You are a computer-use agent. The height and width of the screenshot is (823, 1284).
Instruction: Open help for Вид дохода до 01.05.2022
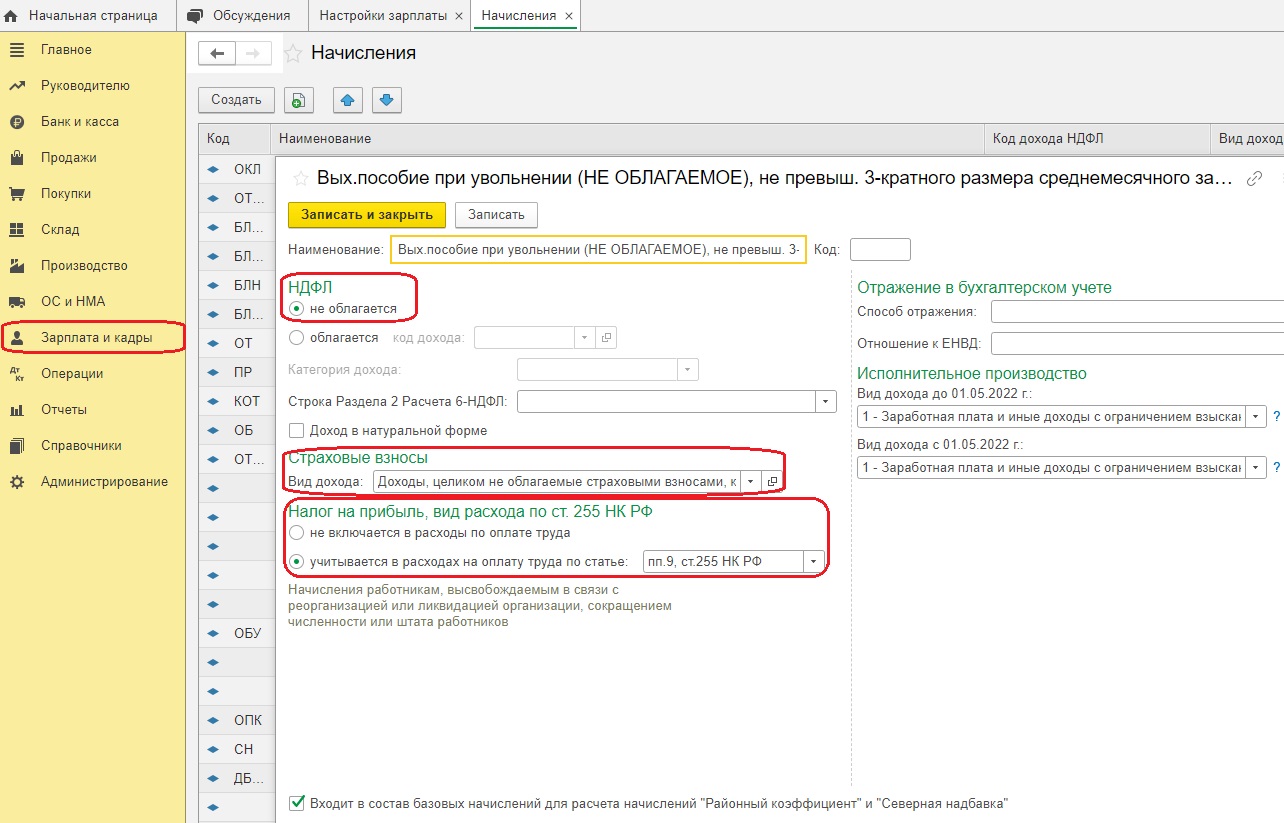[x=1277, y=416]
